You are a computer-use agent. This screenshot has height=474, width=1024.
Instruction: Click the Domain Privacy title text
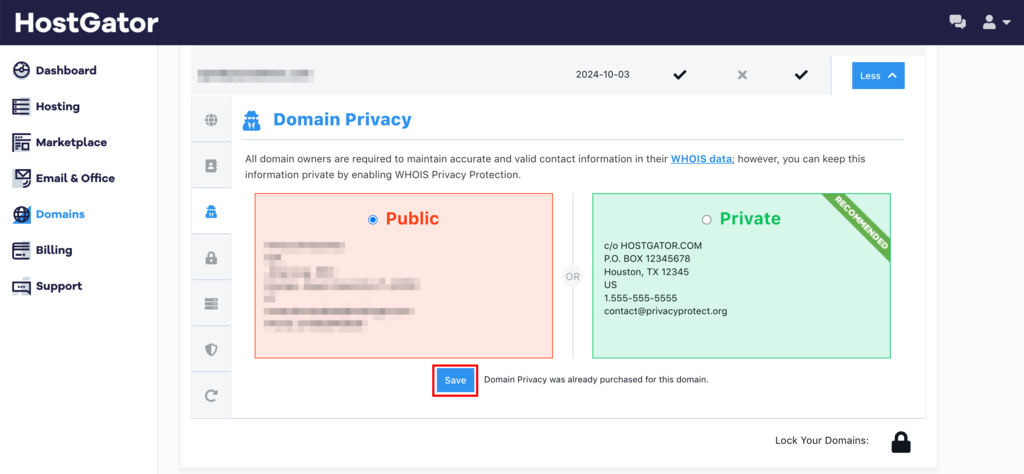342,120
